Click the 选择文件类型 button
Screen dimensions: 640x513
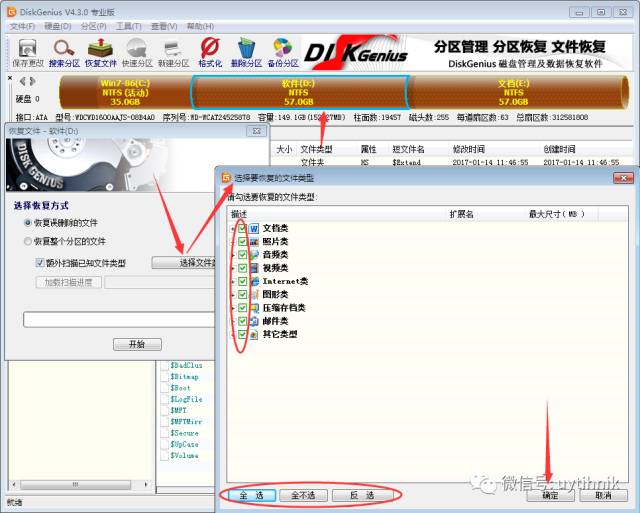click(x=183, y=263)
